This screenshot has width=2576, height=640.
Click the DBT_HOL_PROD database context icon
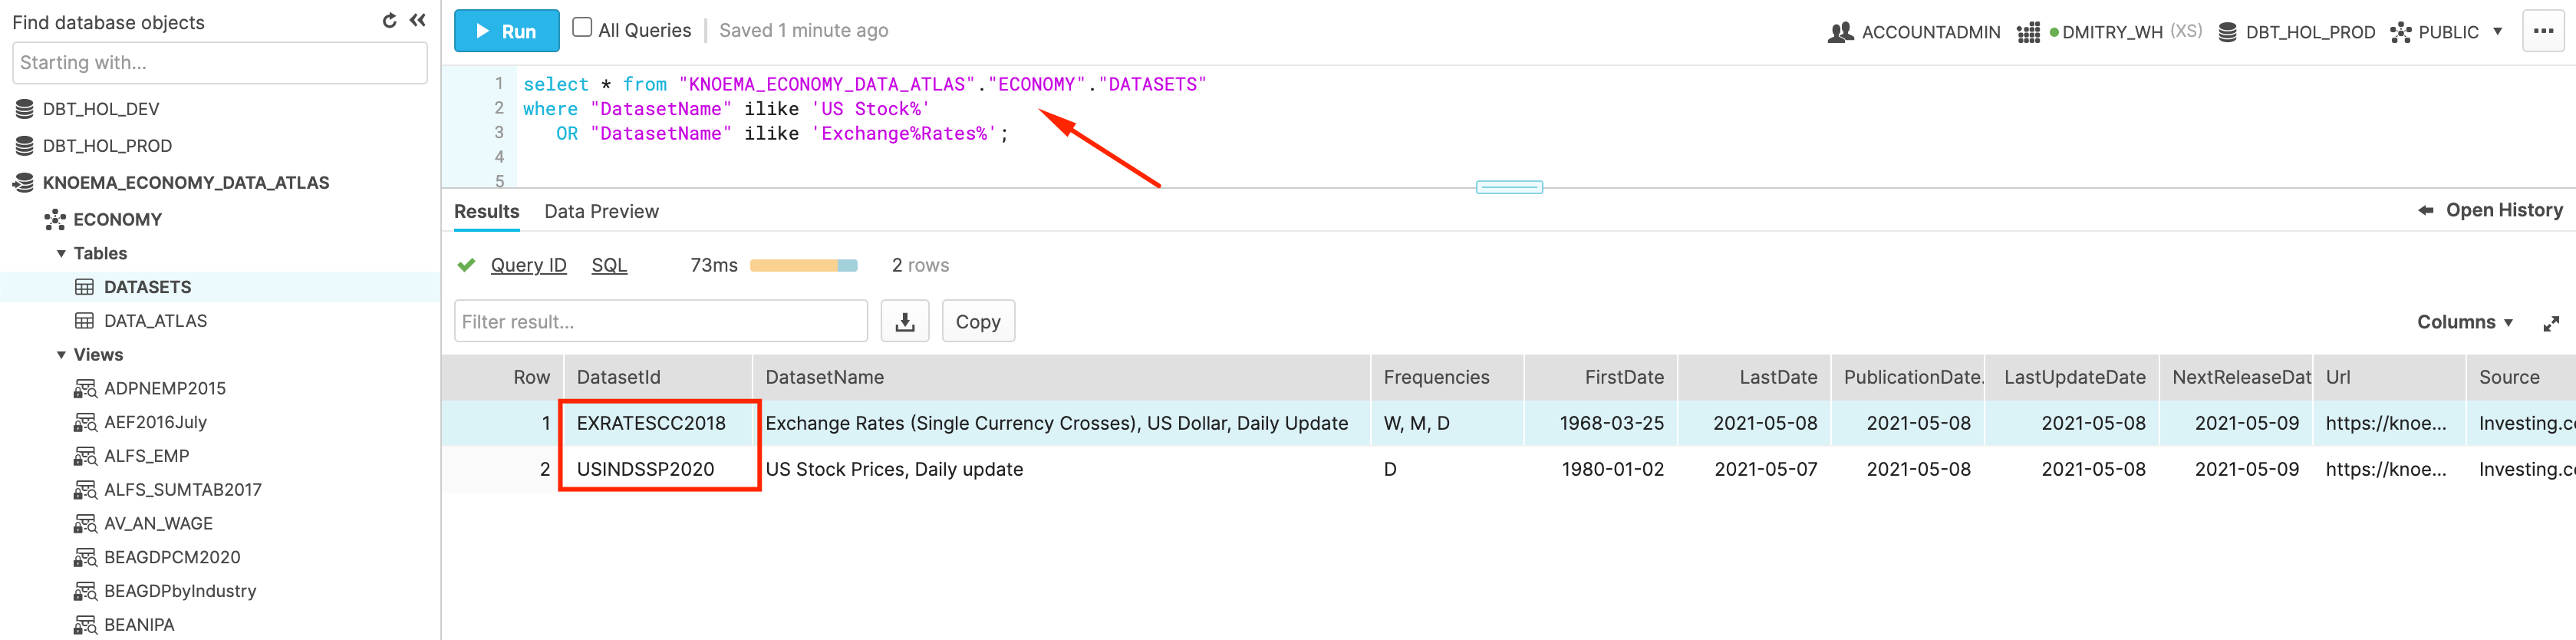[2227, 32]
